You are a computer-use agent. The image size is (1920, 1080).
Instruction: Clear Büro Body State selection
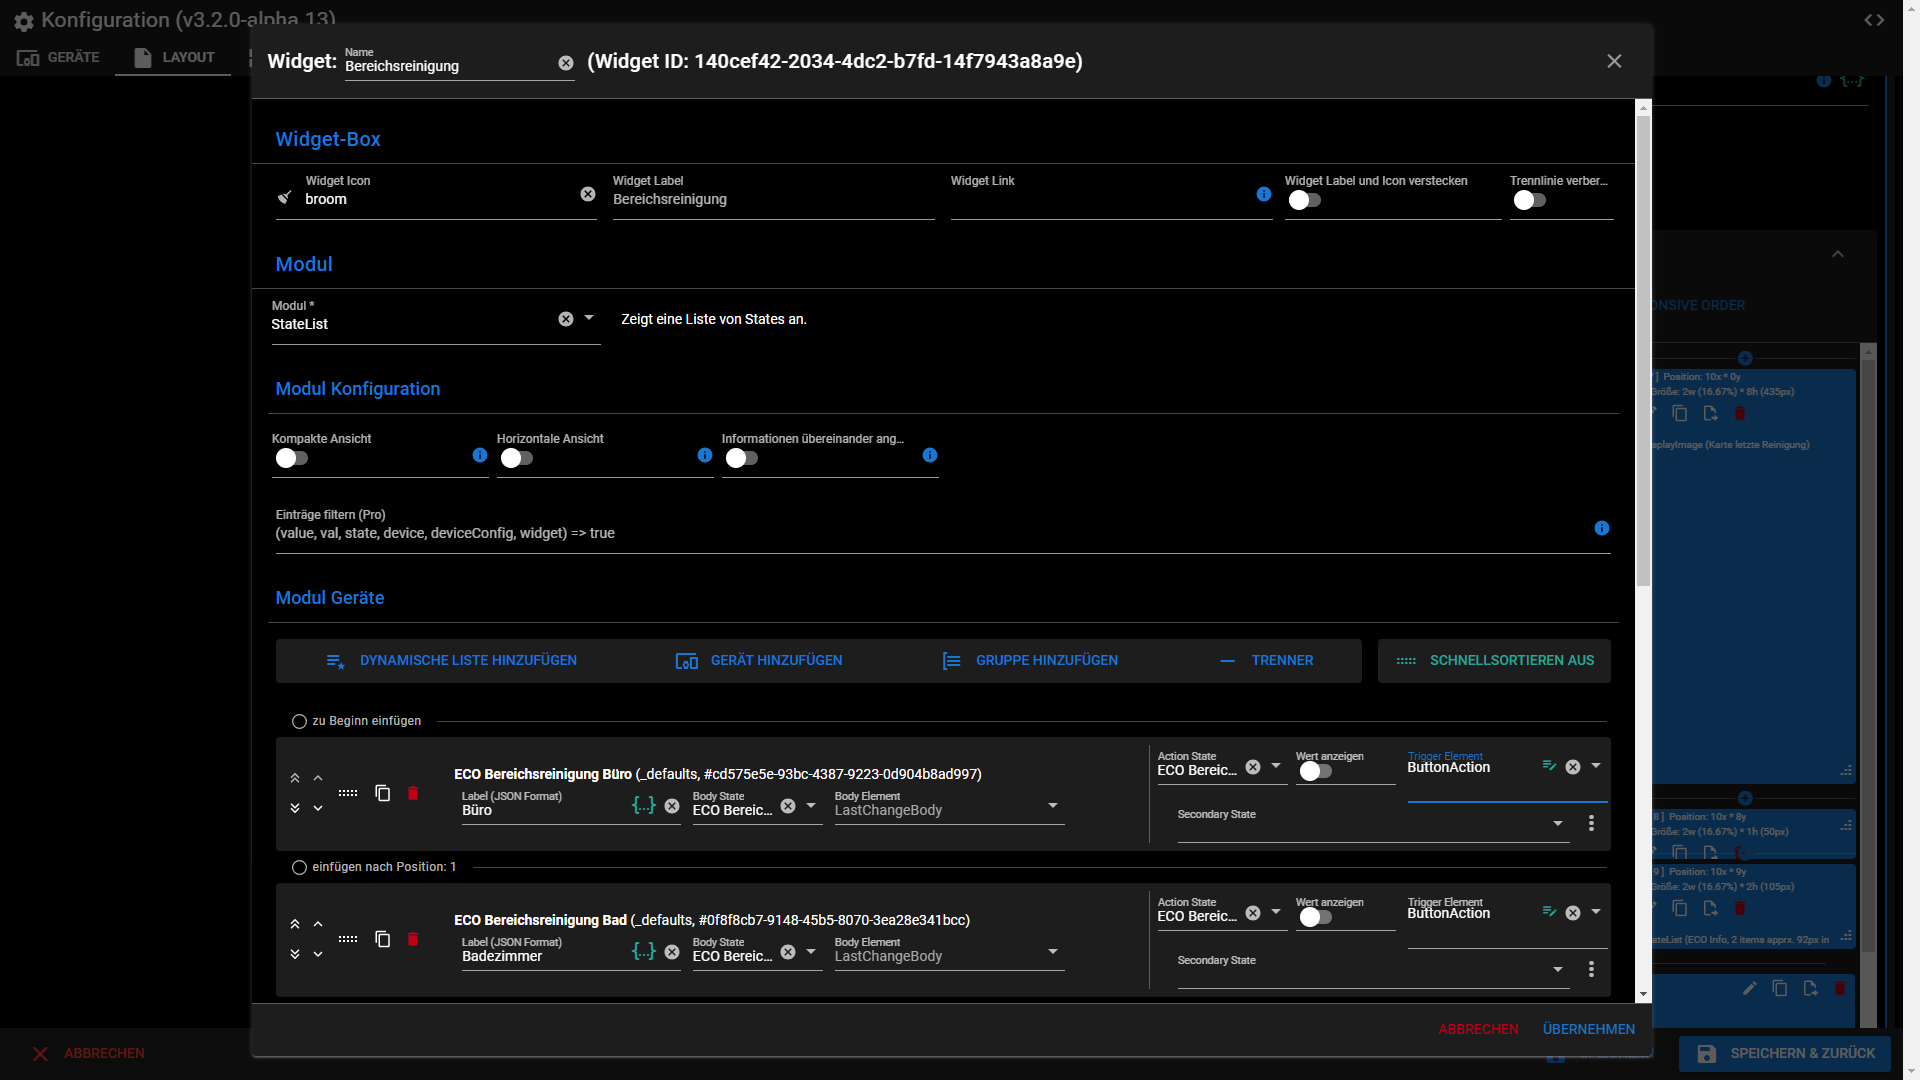tap(788, 806)
